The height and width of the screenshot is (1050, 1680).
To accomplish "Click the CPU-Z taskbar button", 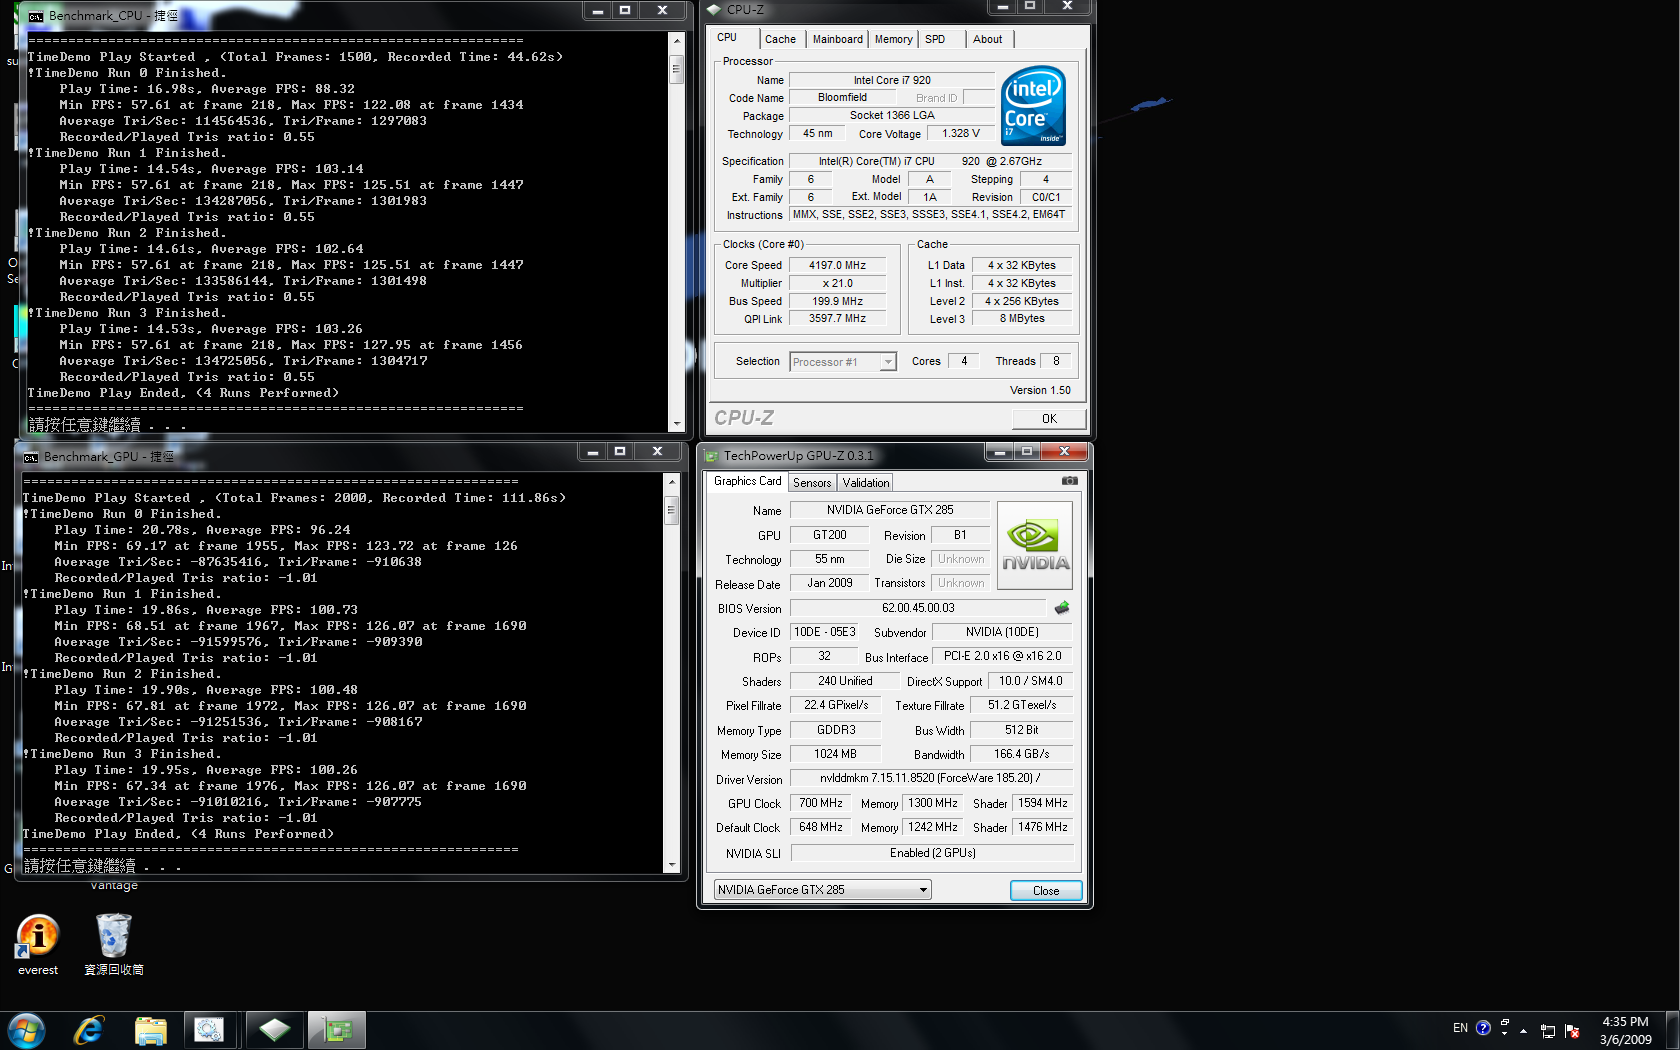I will click(274, 1030).
